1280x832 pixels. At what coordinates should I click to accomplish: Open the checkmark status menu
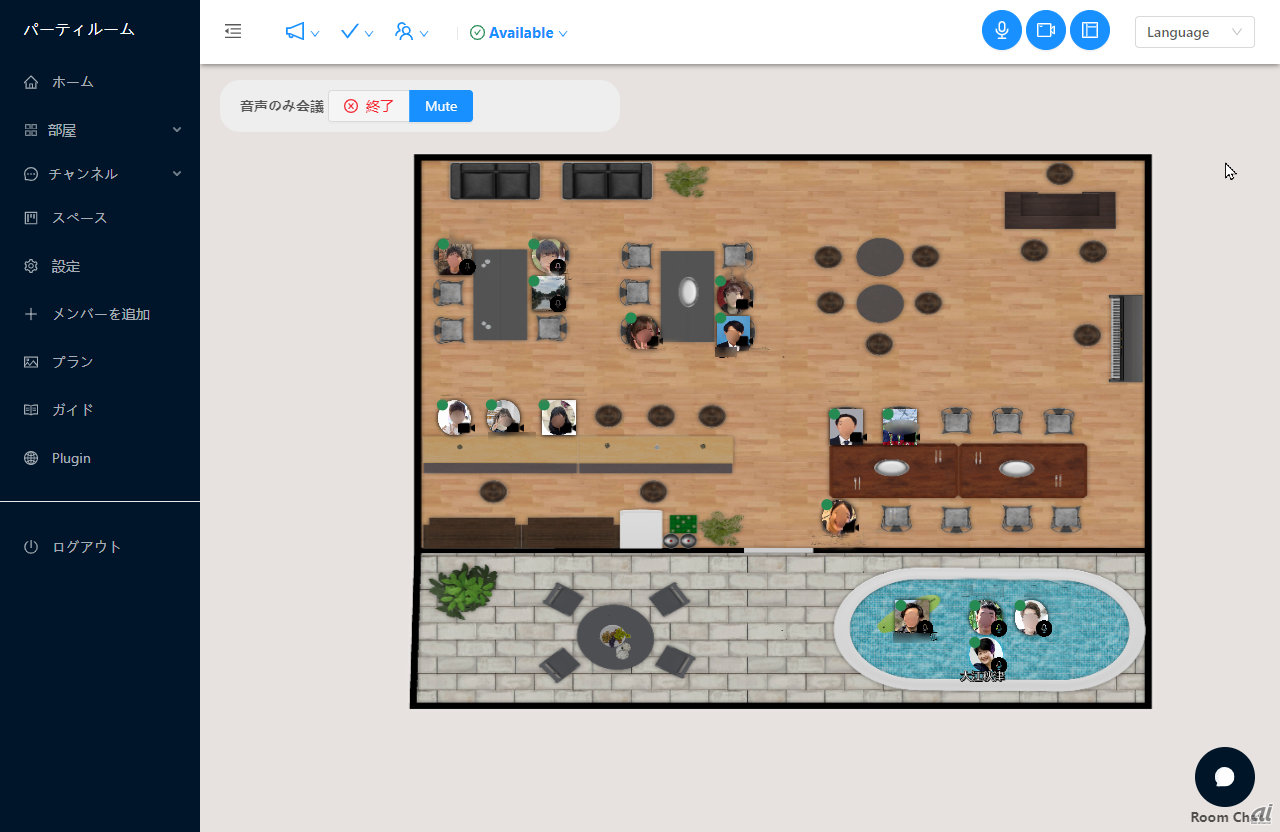(356, 32)
